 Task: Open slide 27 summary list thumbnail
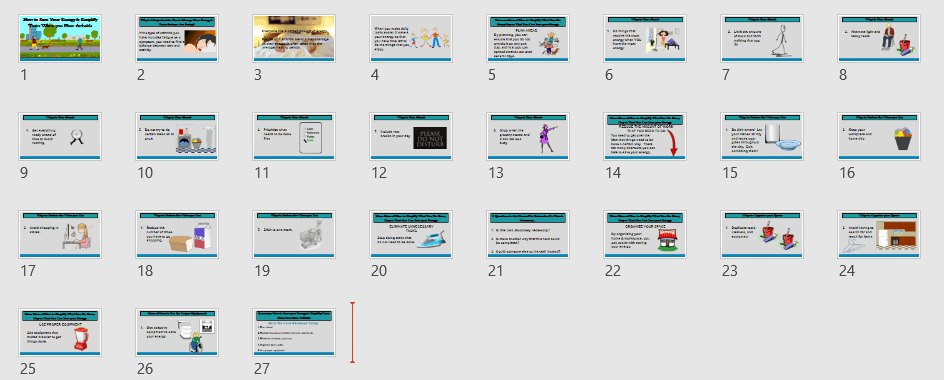tap(294, 332)
